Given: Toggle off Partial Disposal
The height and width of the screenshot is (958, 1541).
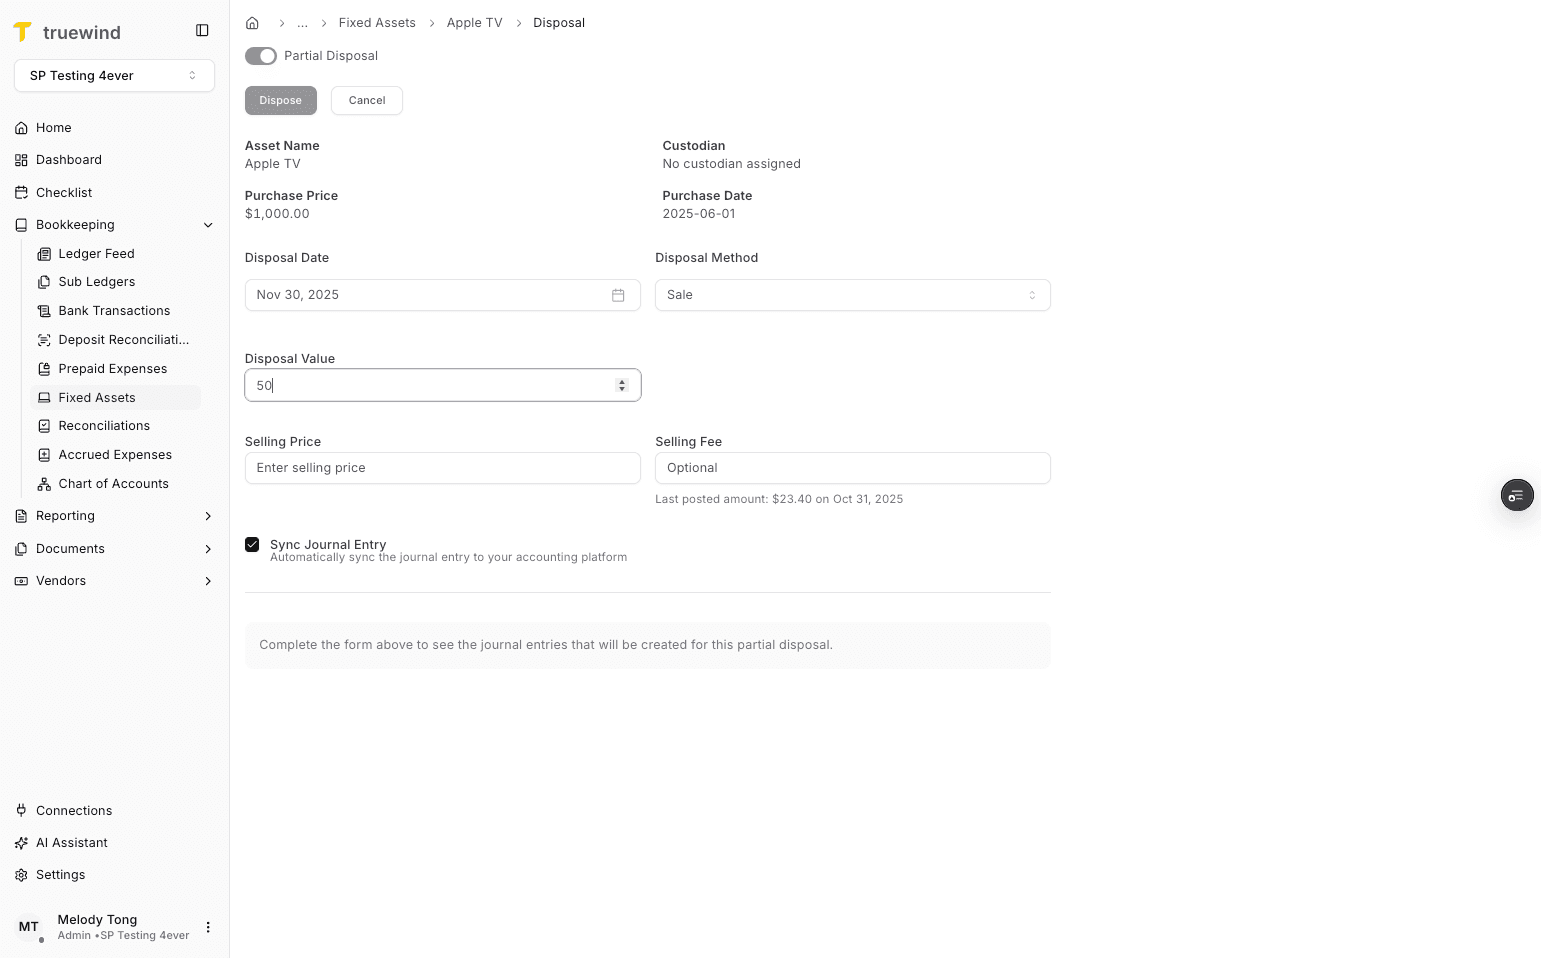Looking at the screenshot, I should click(260, 56).
